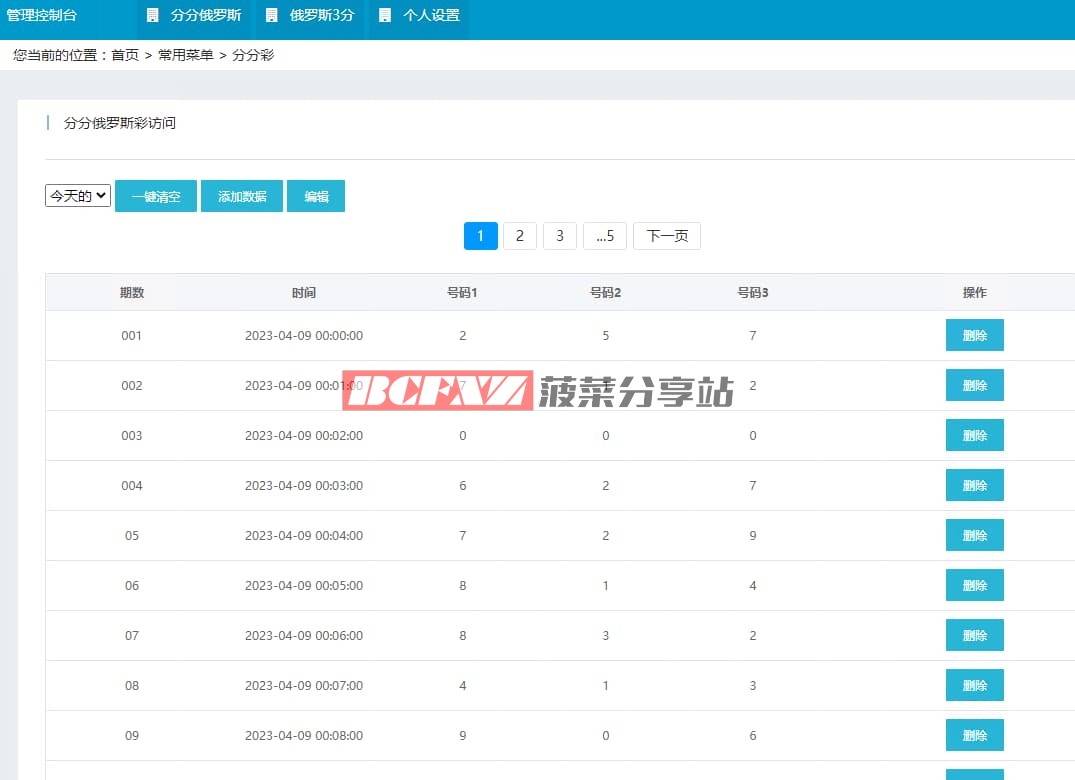Select current page 1 in pagination
This screenshot has height=780, width=1075.
coord(480,236)
